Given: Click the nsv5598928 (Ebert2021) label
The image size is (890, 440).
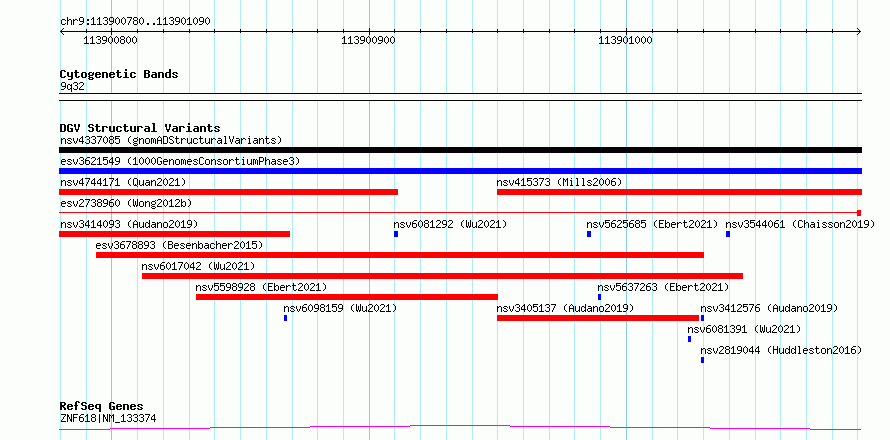Looking at the screenshot, I should (x=261, y=287).
